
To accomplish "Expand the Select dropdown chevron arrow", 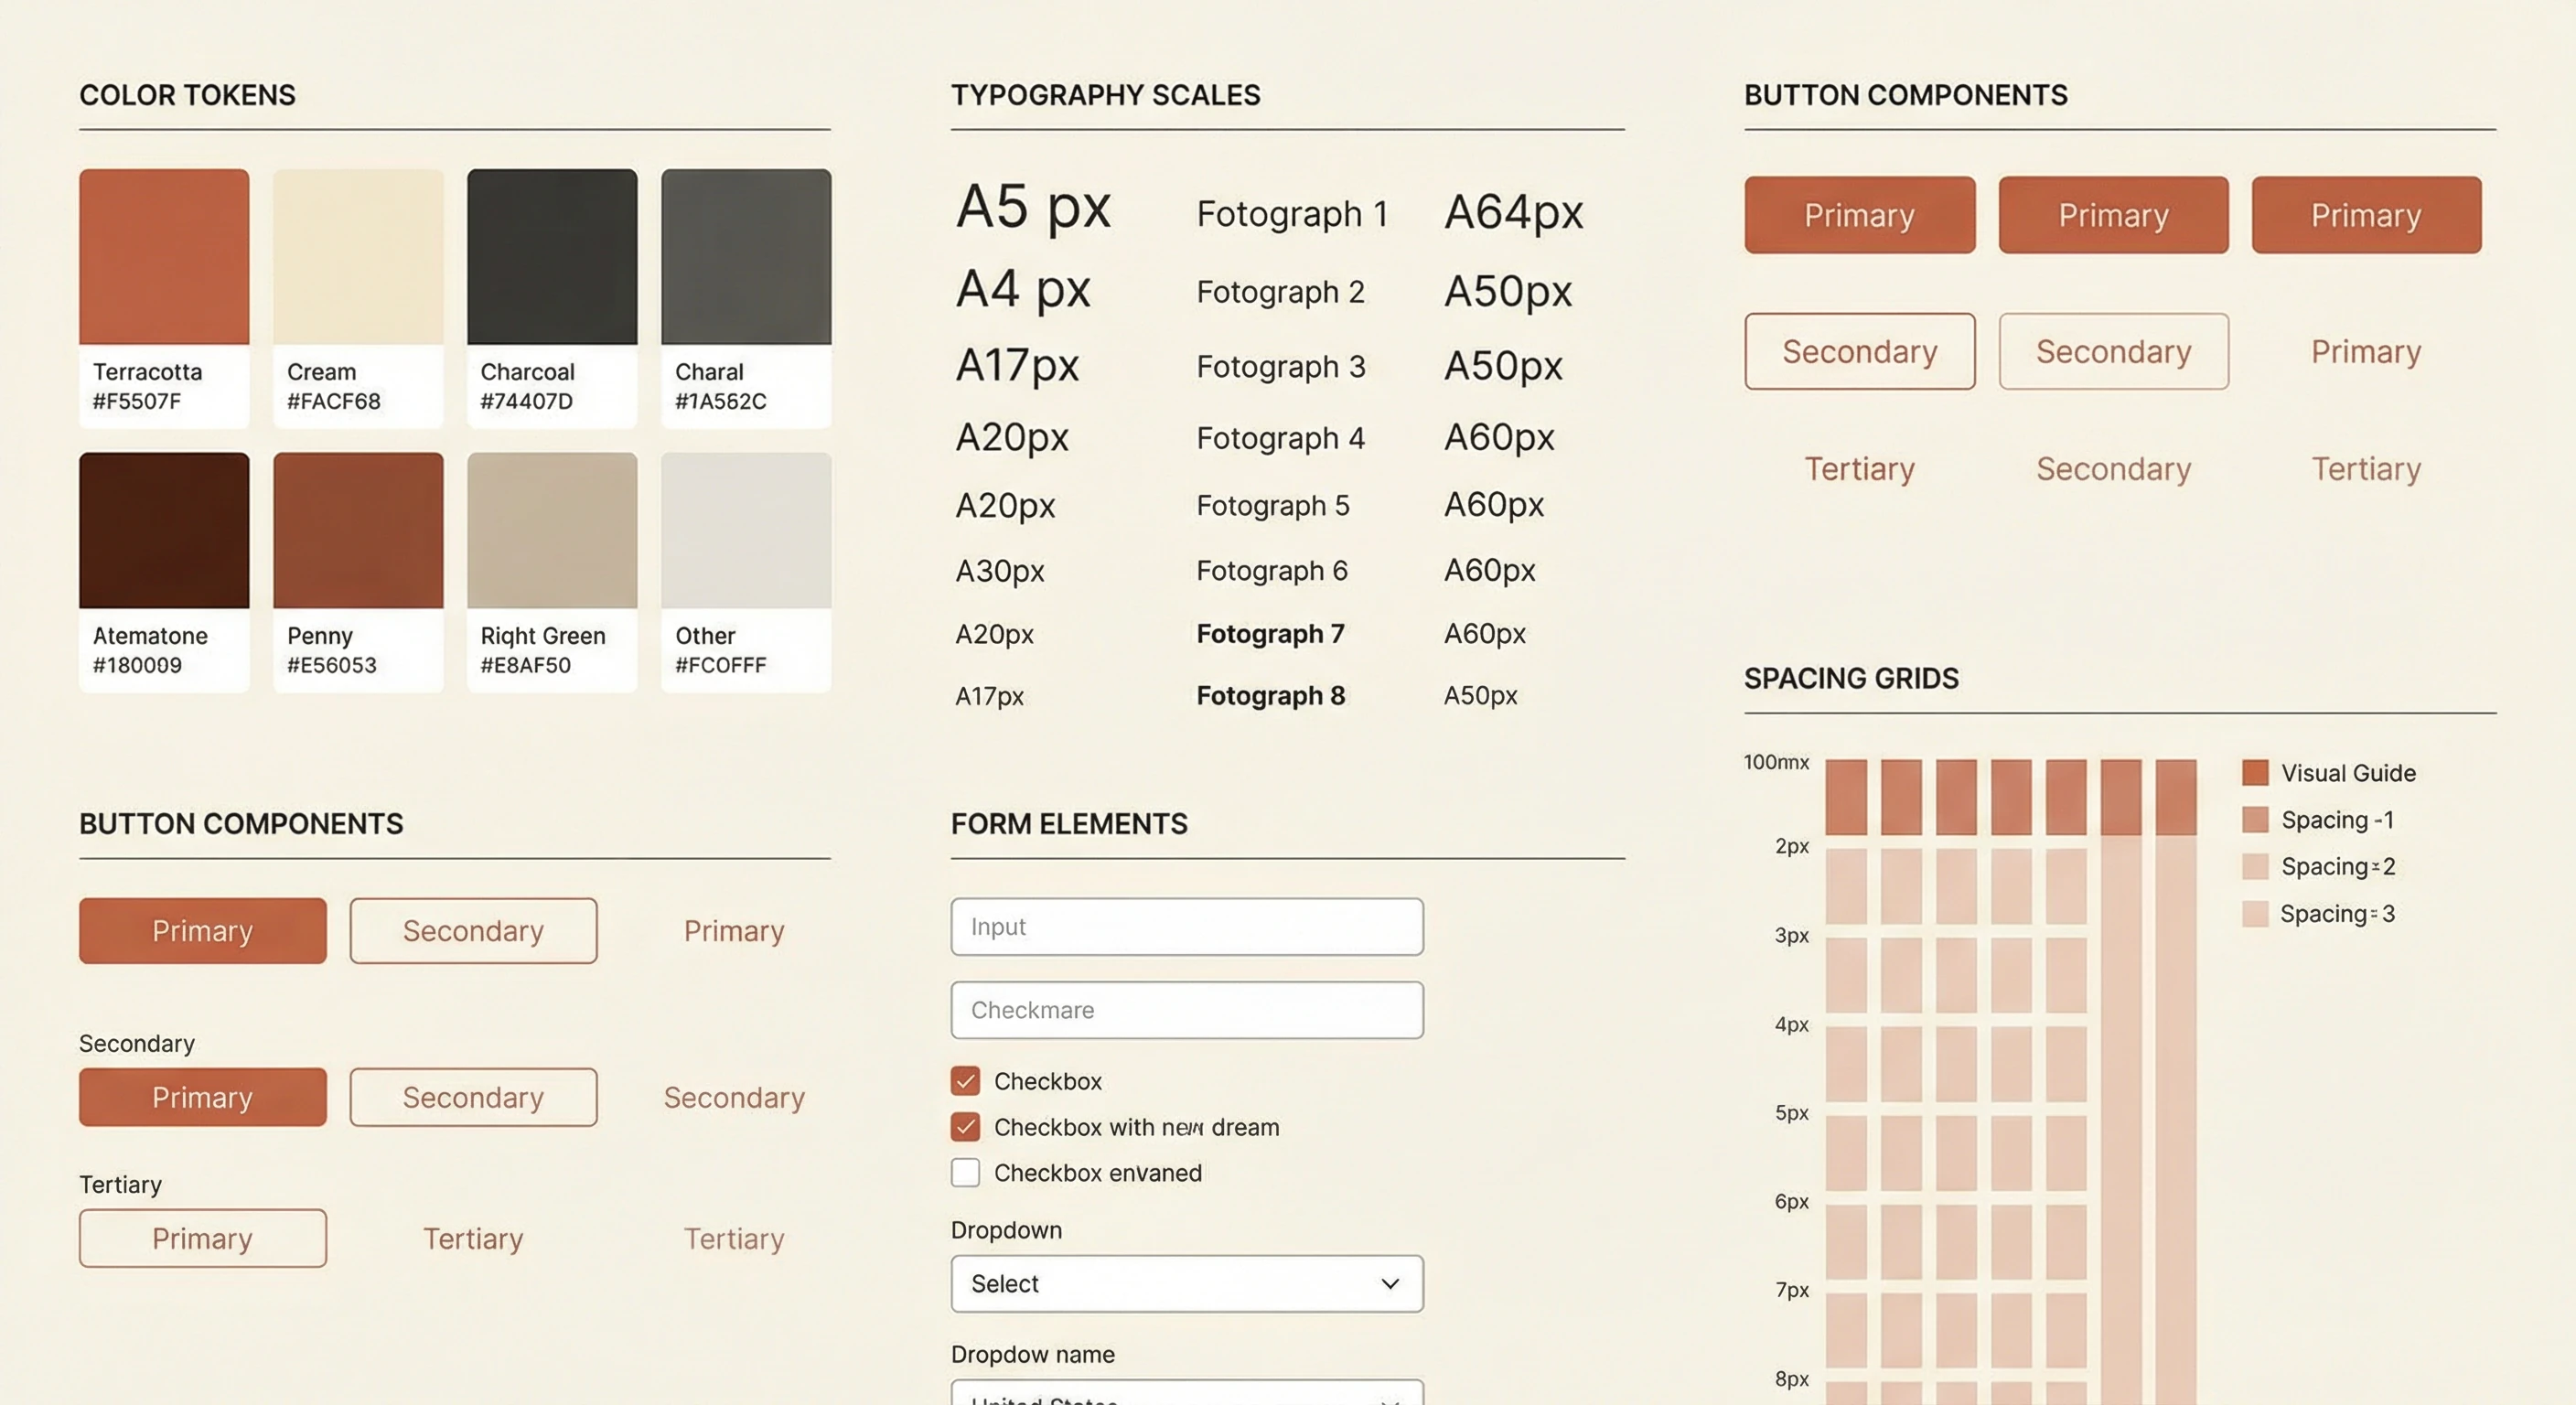I will point(1388,1283).
